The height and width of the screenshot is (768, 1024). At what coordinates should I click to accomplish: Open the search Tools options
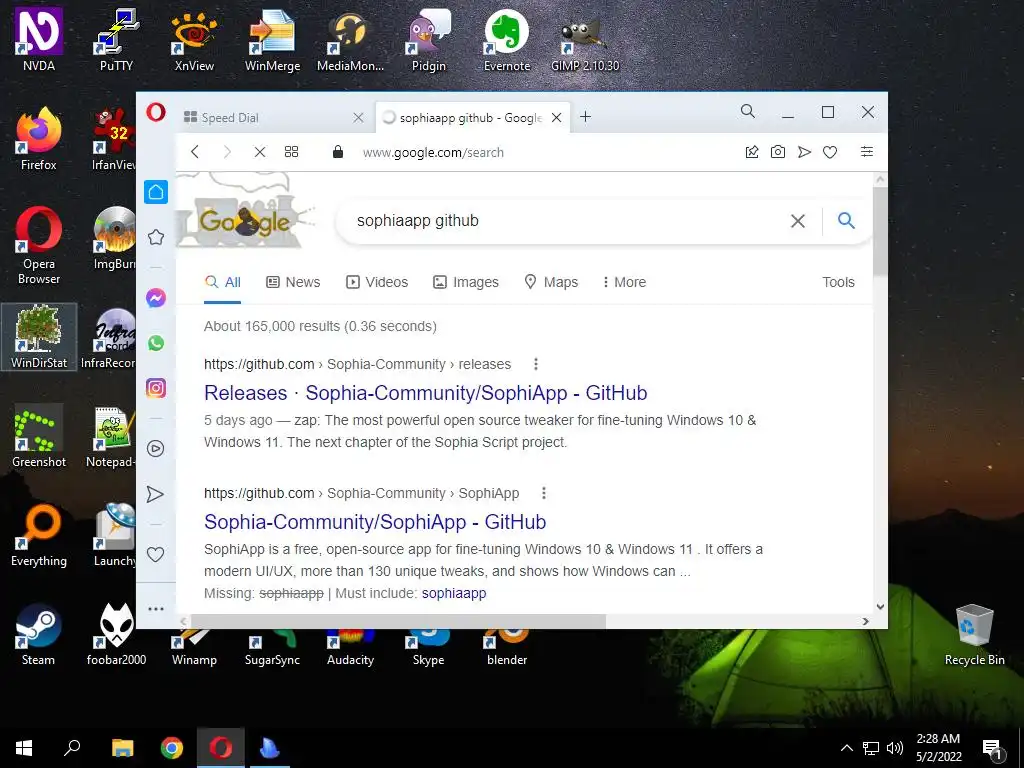tap(838, 282)
